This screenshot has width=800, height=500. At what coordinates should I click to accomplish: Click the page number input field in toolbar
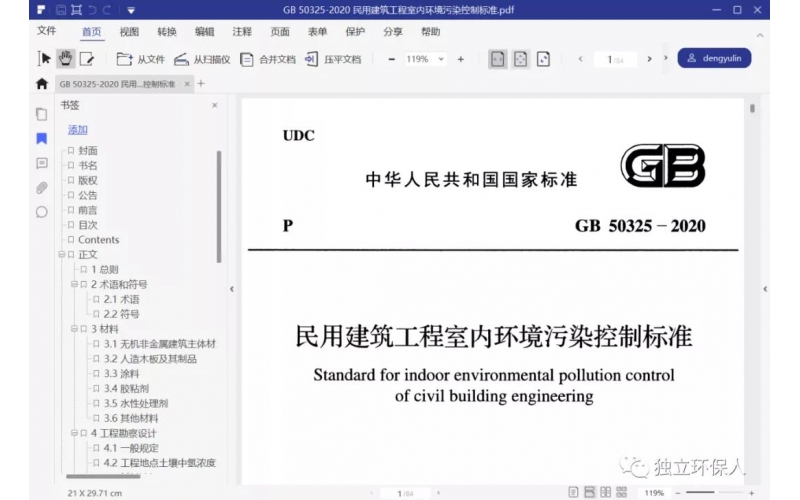pos(609,59)
